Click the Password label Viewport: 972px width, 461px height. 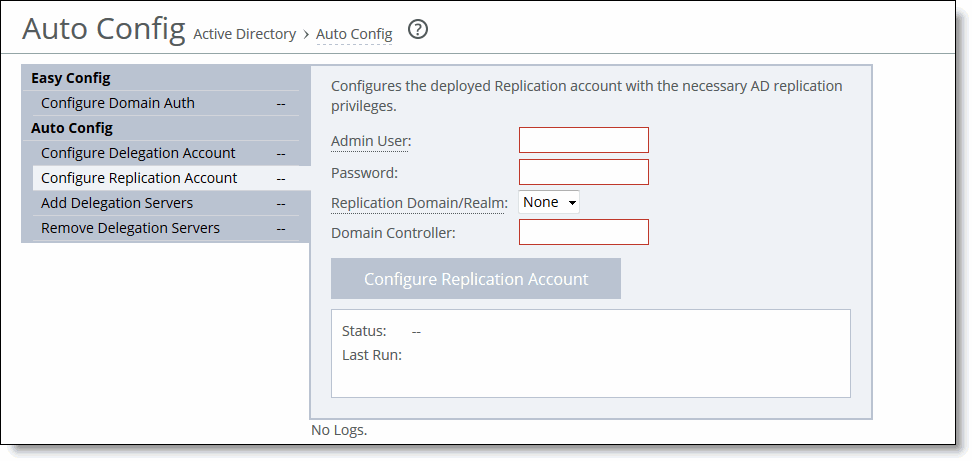[x=364, y=173]
